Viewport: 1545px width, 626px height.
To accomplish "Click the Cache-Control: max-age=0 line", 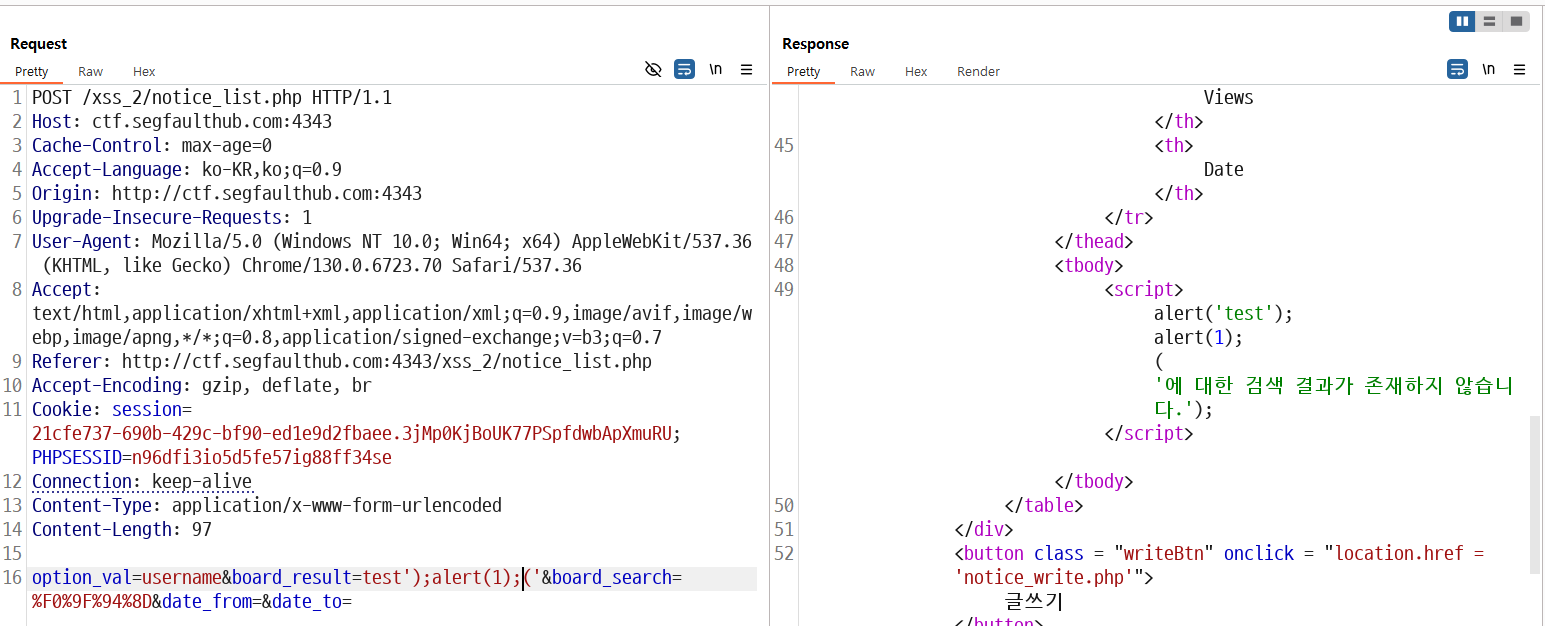I will coord(152,146).
